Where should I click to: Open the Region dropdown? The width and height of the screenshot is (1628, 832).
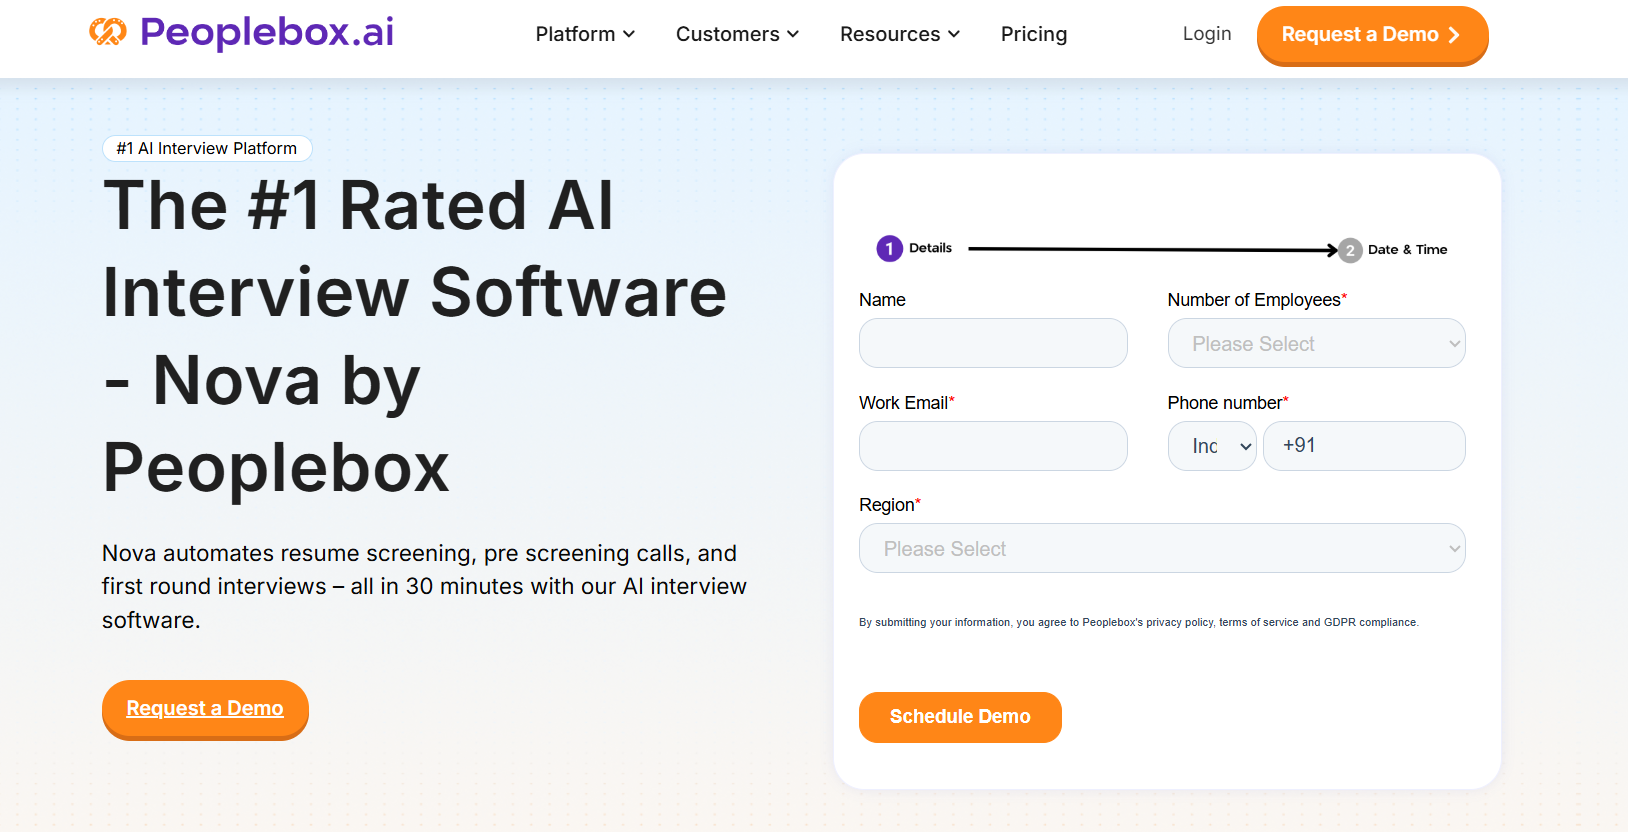pyautogui.click(x=1162, y=548)
